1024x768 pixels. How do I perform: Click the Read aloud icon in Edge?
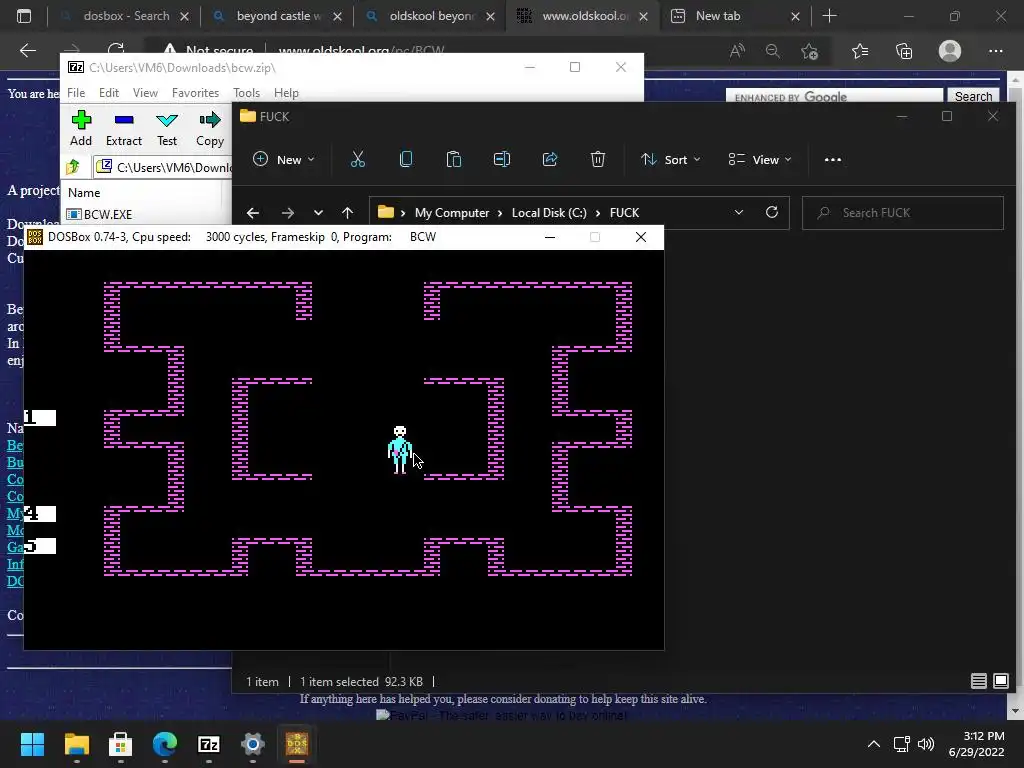pyautogui.click(x=737, y=51)
